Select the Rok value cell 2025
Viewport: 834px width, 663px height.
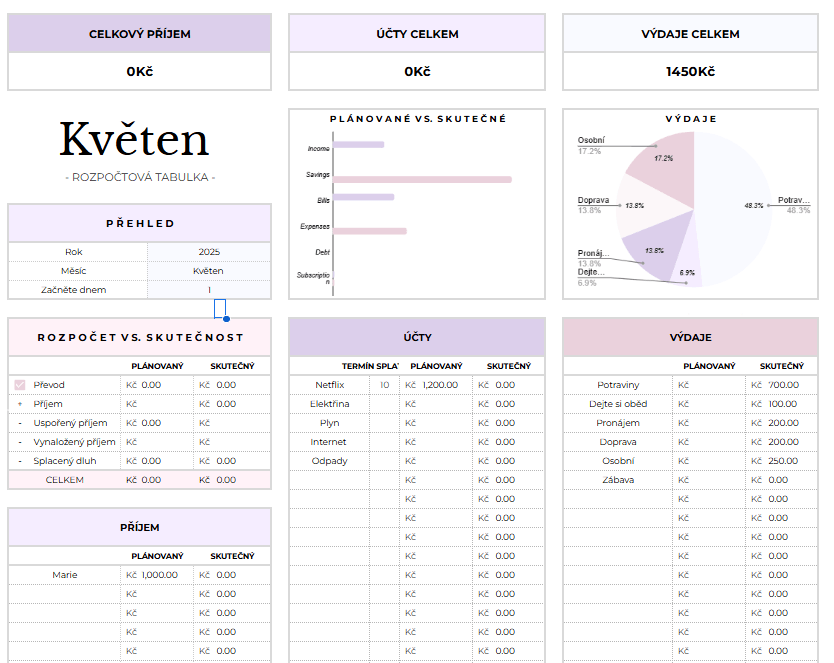click(208, 252)
